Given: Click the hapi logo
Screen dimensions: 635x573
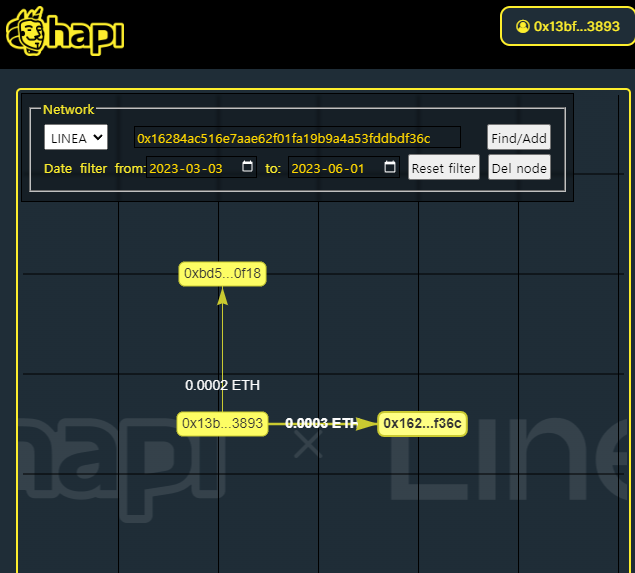Looking at the screenshot, I should coord(65,31).
